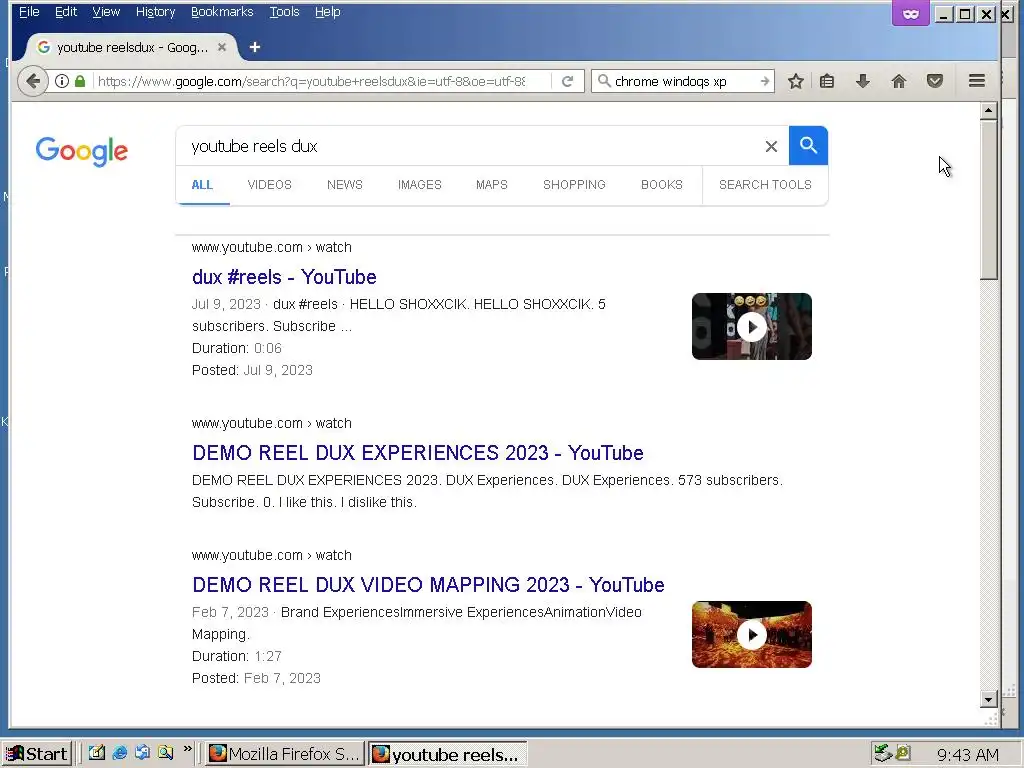Switch to the MAPS tab
The height and width of the screenshot is (768, 1024).
click(492, 185)
